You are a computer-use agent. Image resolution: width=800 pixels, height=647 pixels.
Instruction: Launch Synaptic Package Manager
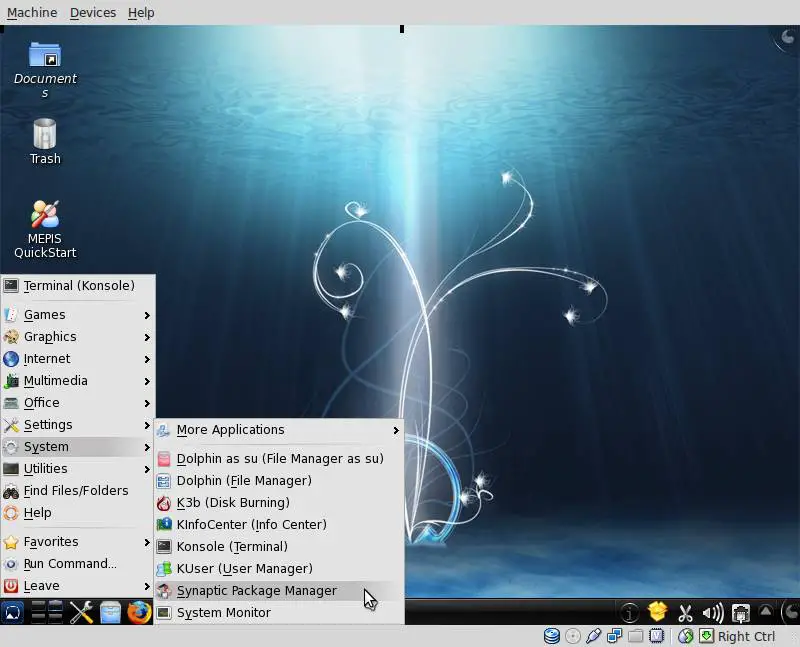tap(279, 590)
